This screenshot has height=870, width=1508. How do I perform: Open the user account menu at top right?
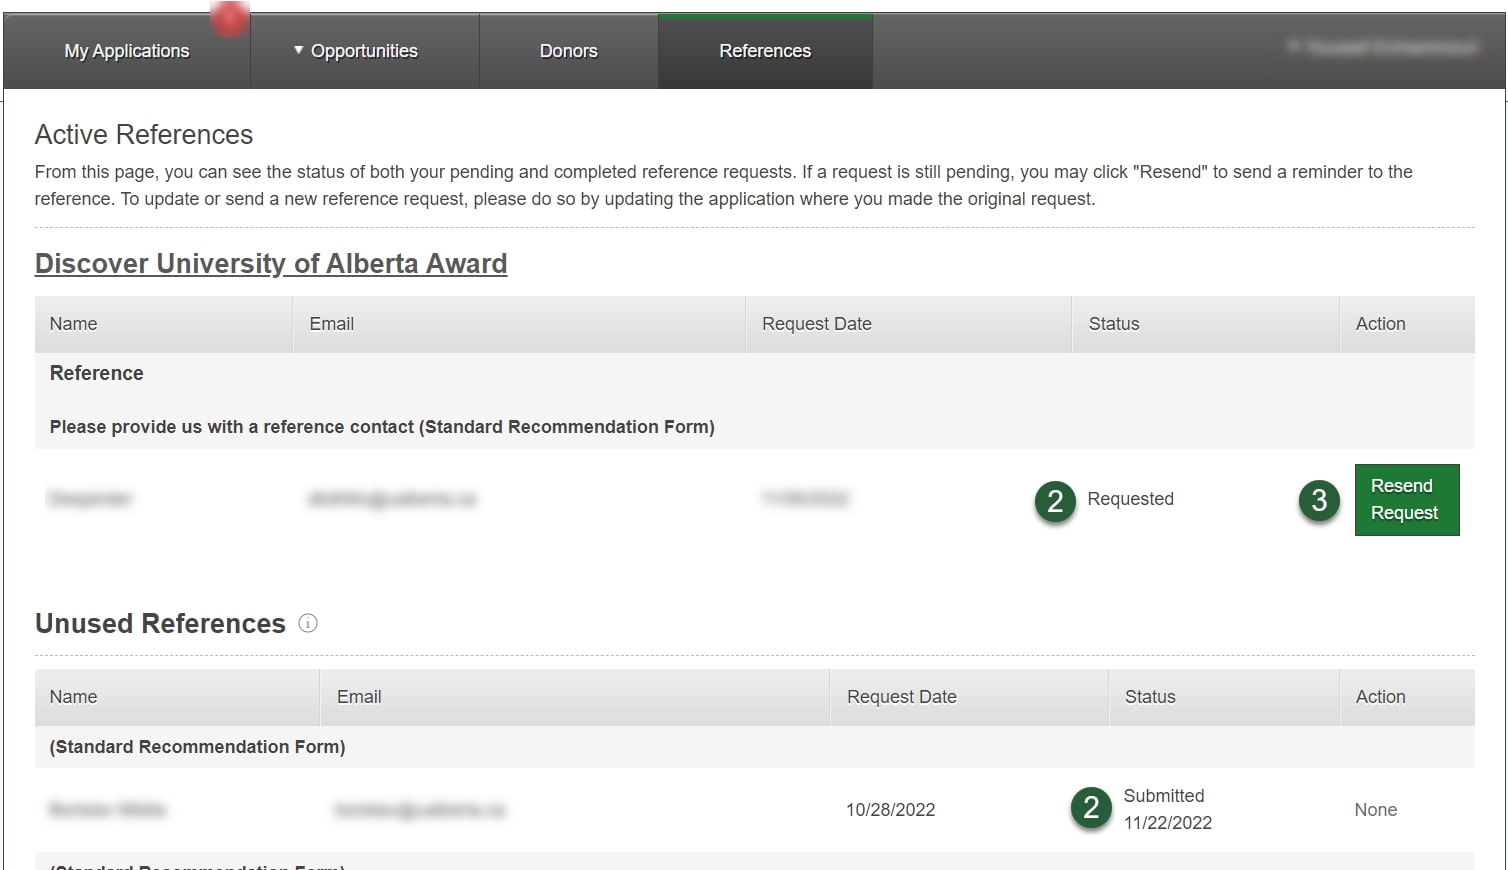coord(1381,47)
